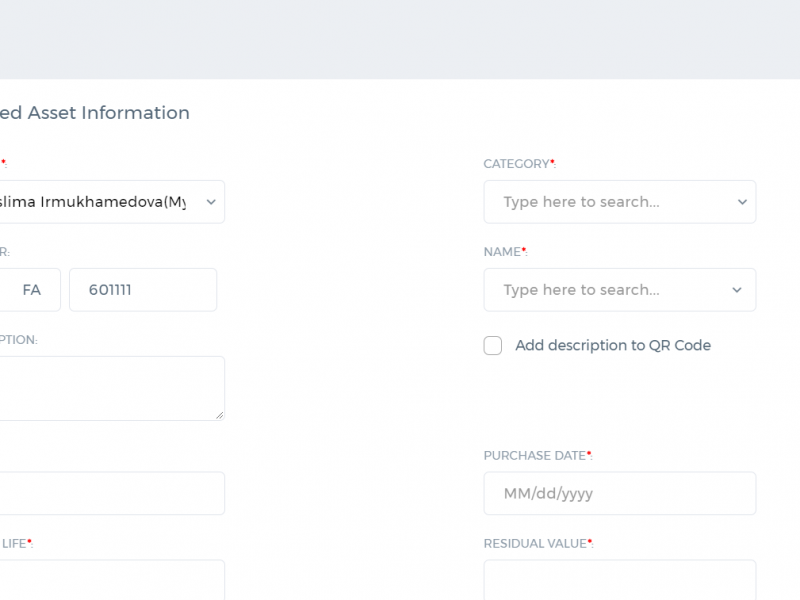Tick the Add description to QR Code checkbox
Screen dimensions: 800x600
point(493,345)
